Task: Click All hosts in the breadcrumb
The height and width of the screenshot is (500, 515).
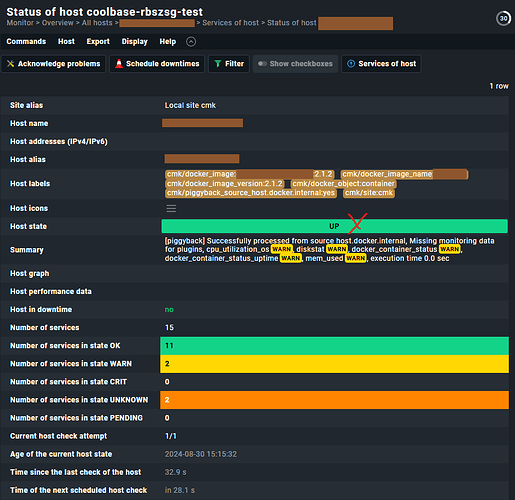Action: (97, 23)
